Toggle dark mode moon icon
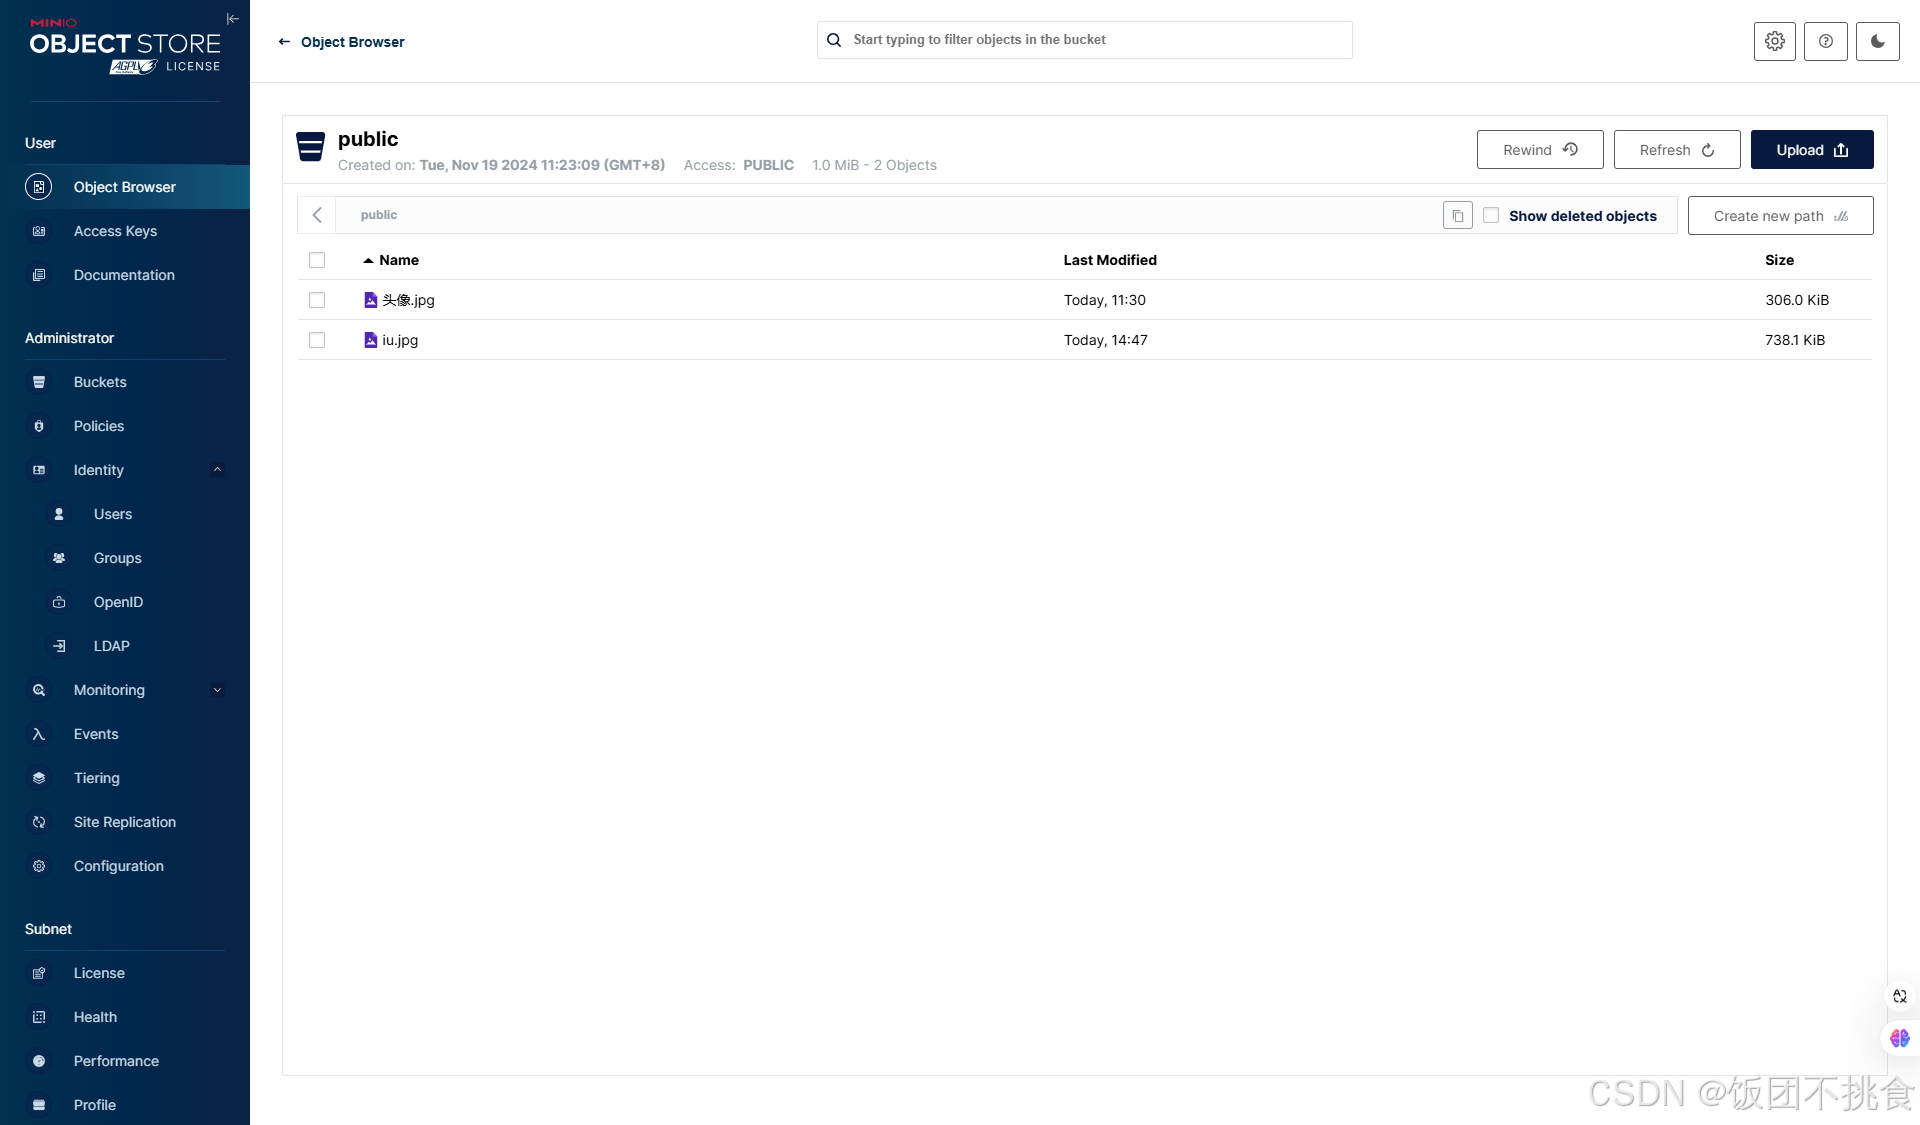The image size is (1920, 1125). click(x=1877, y=41)
